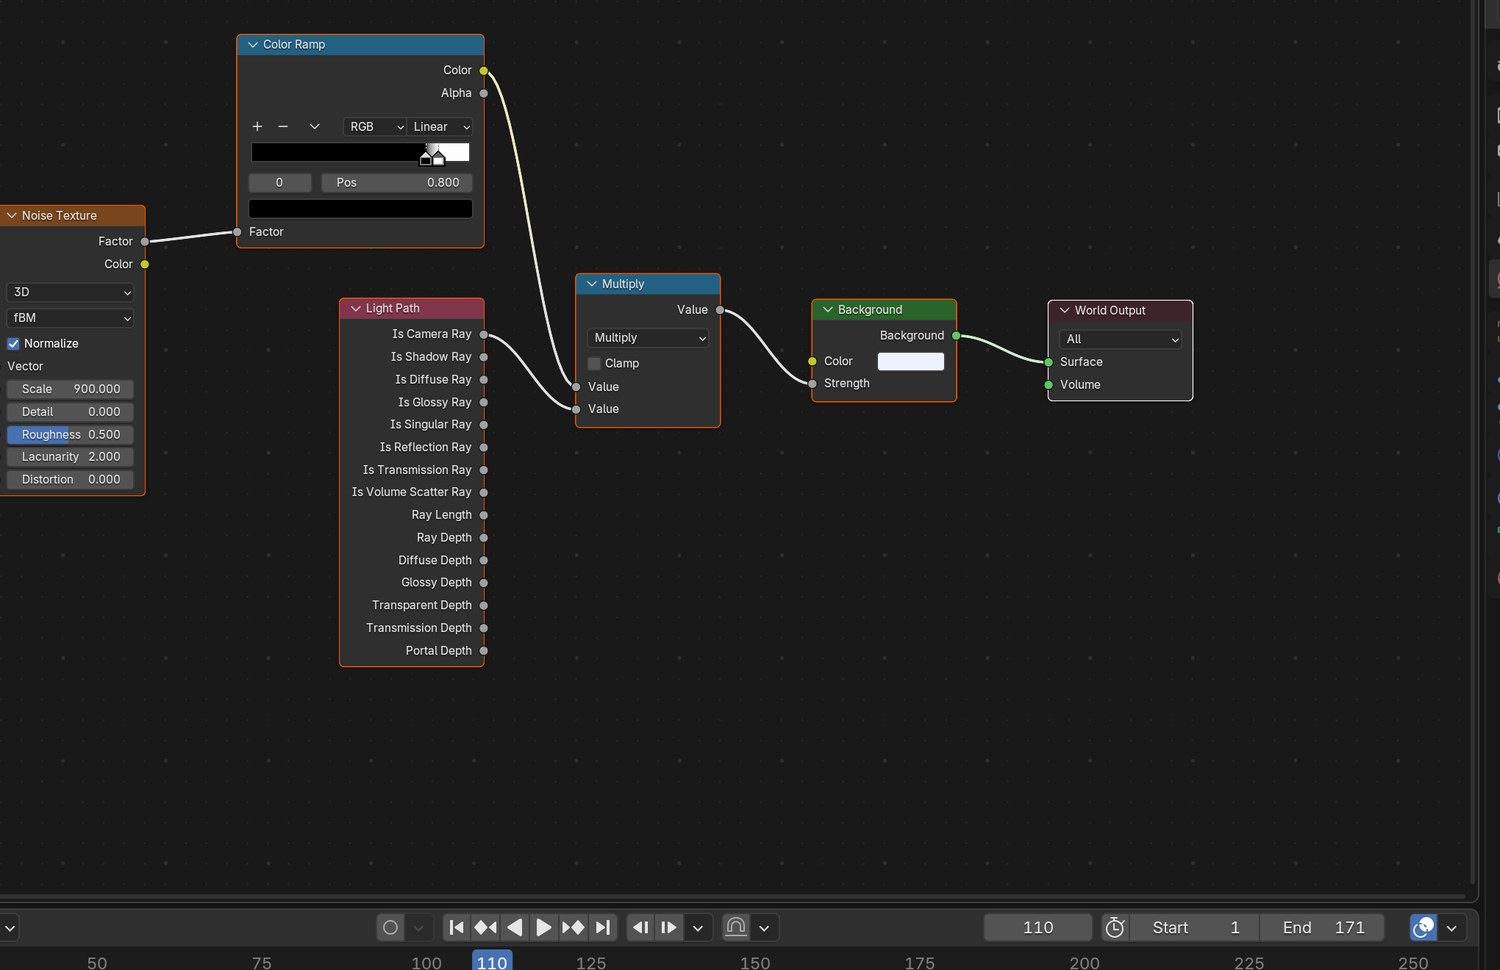
Task: Open the Multiply operation dropdown
Action: pos(648,337)
